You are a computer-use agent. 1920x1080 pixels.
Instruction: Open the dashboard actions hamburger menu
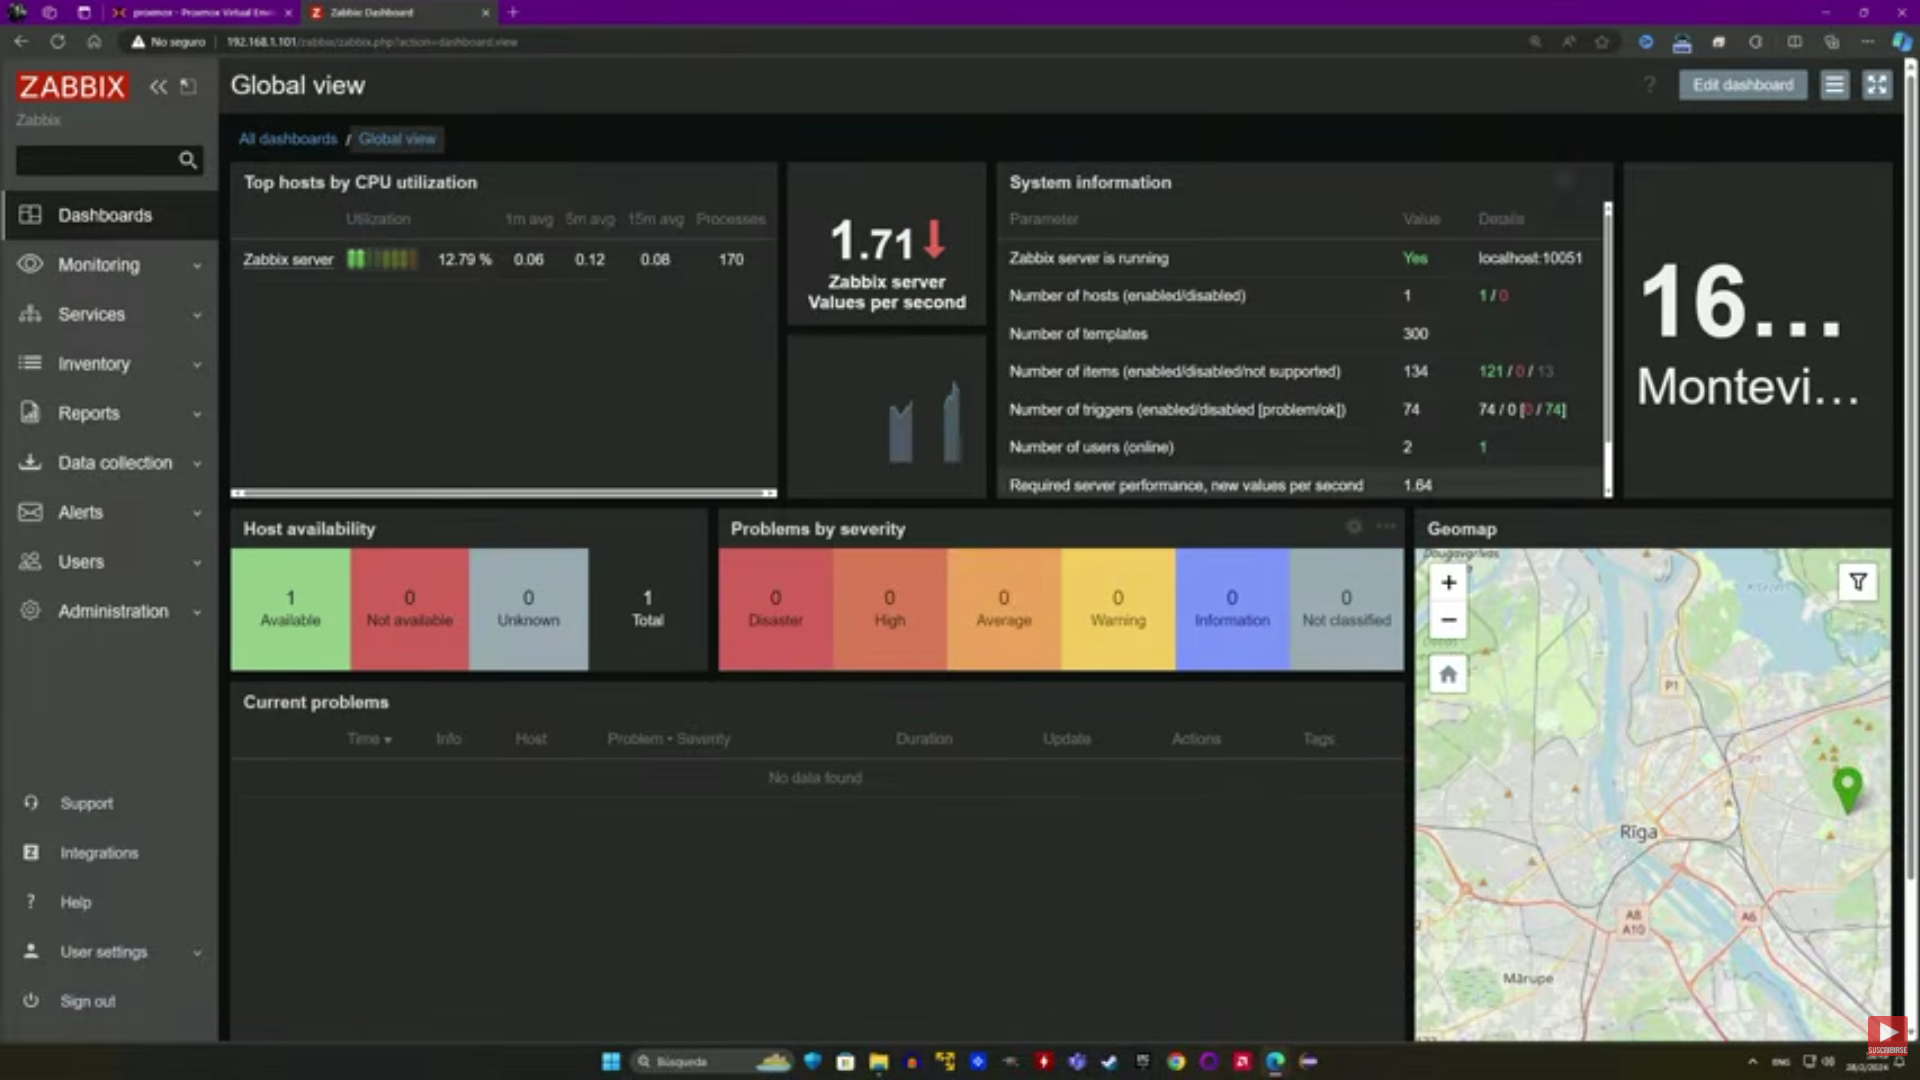click(x=1834, y=85)
